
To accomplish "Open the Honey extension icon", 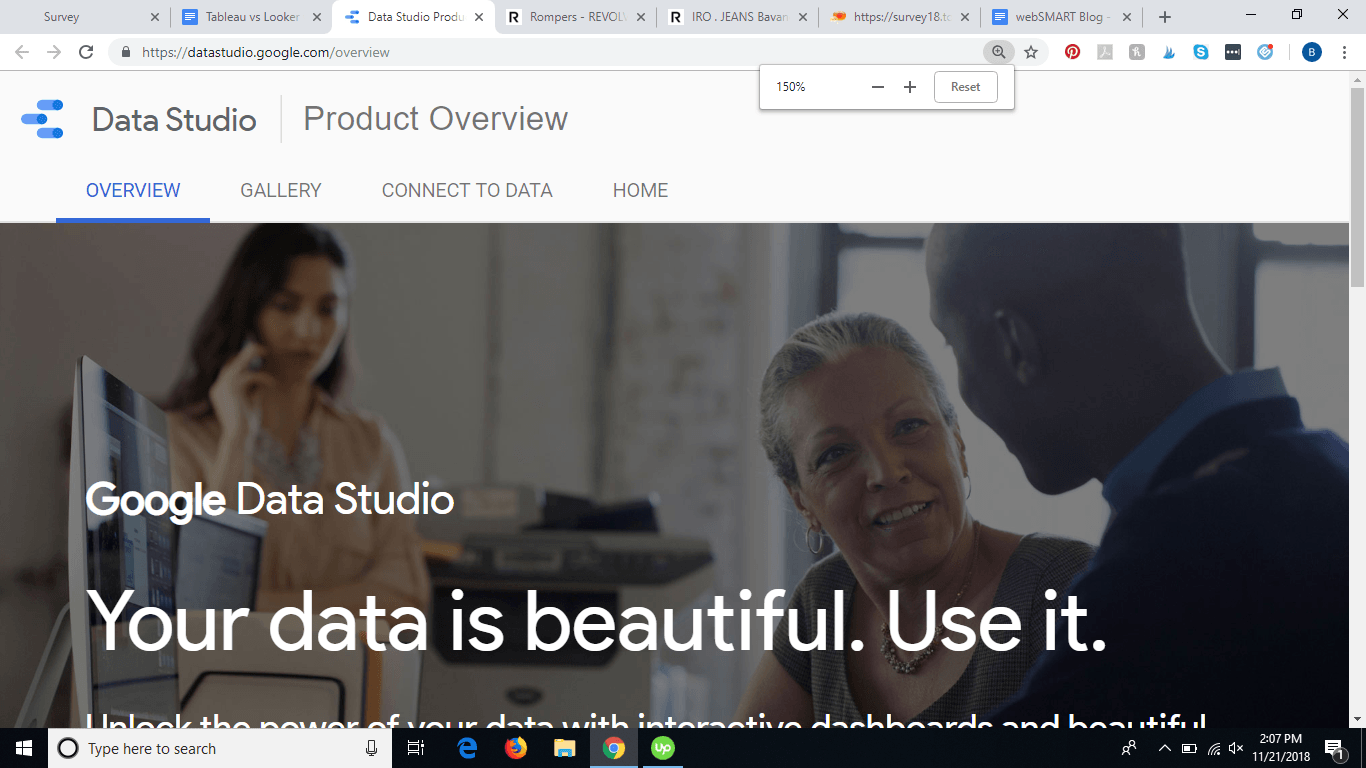I will (1137, 52).
